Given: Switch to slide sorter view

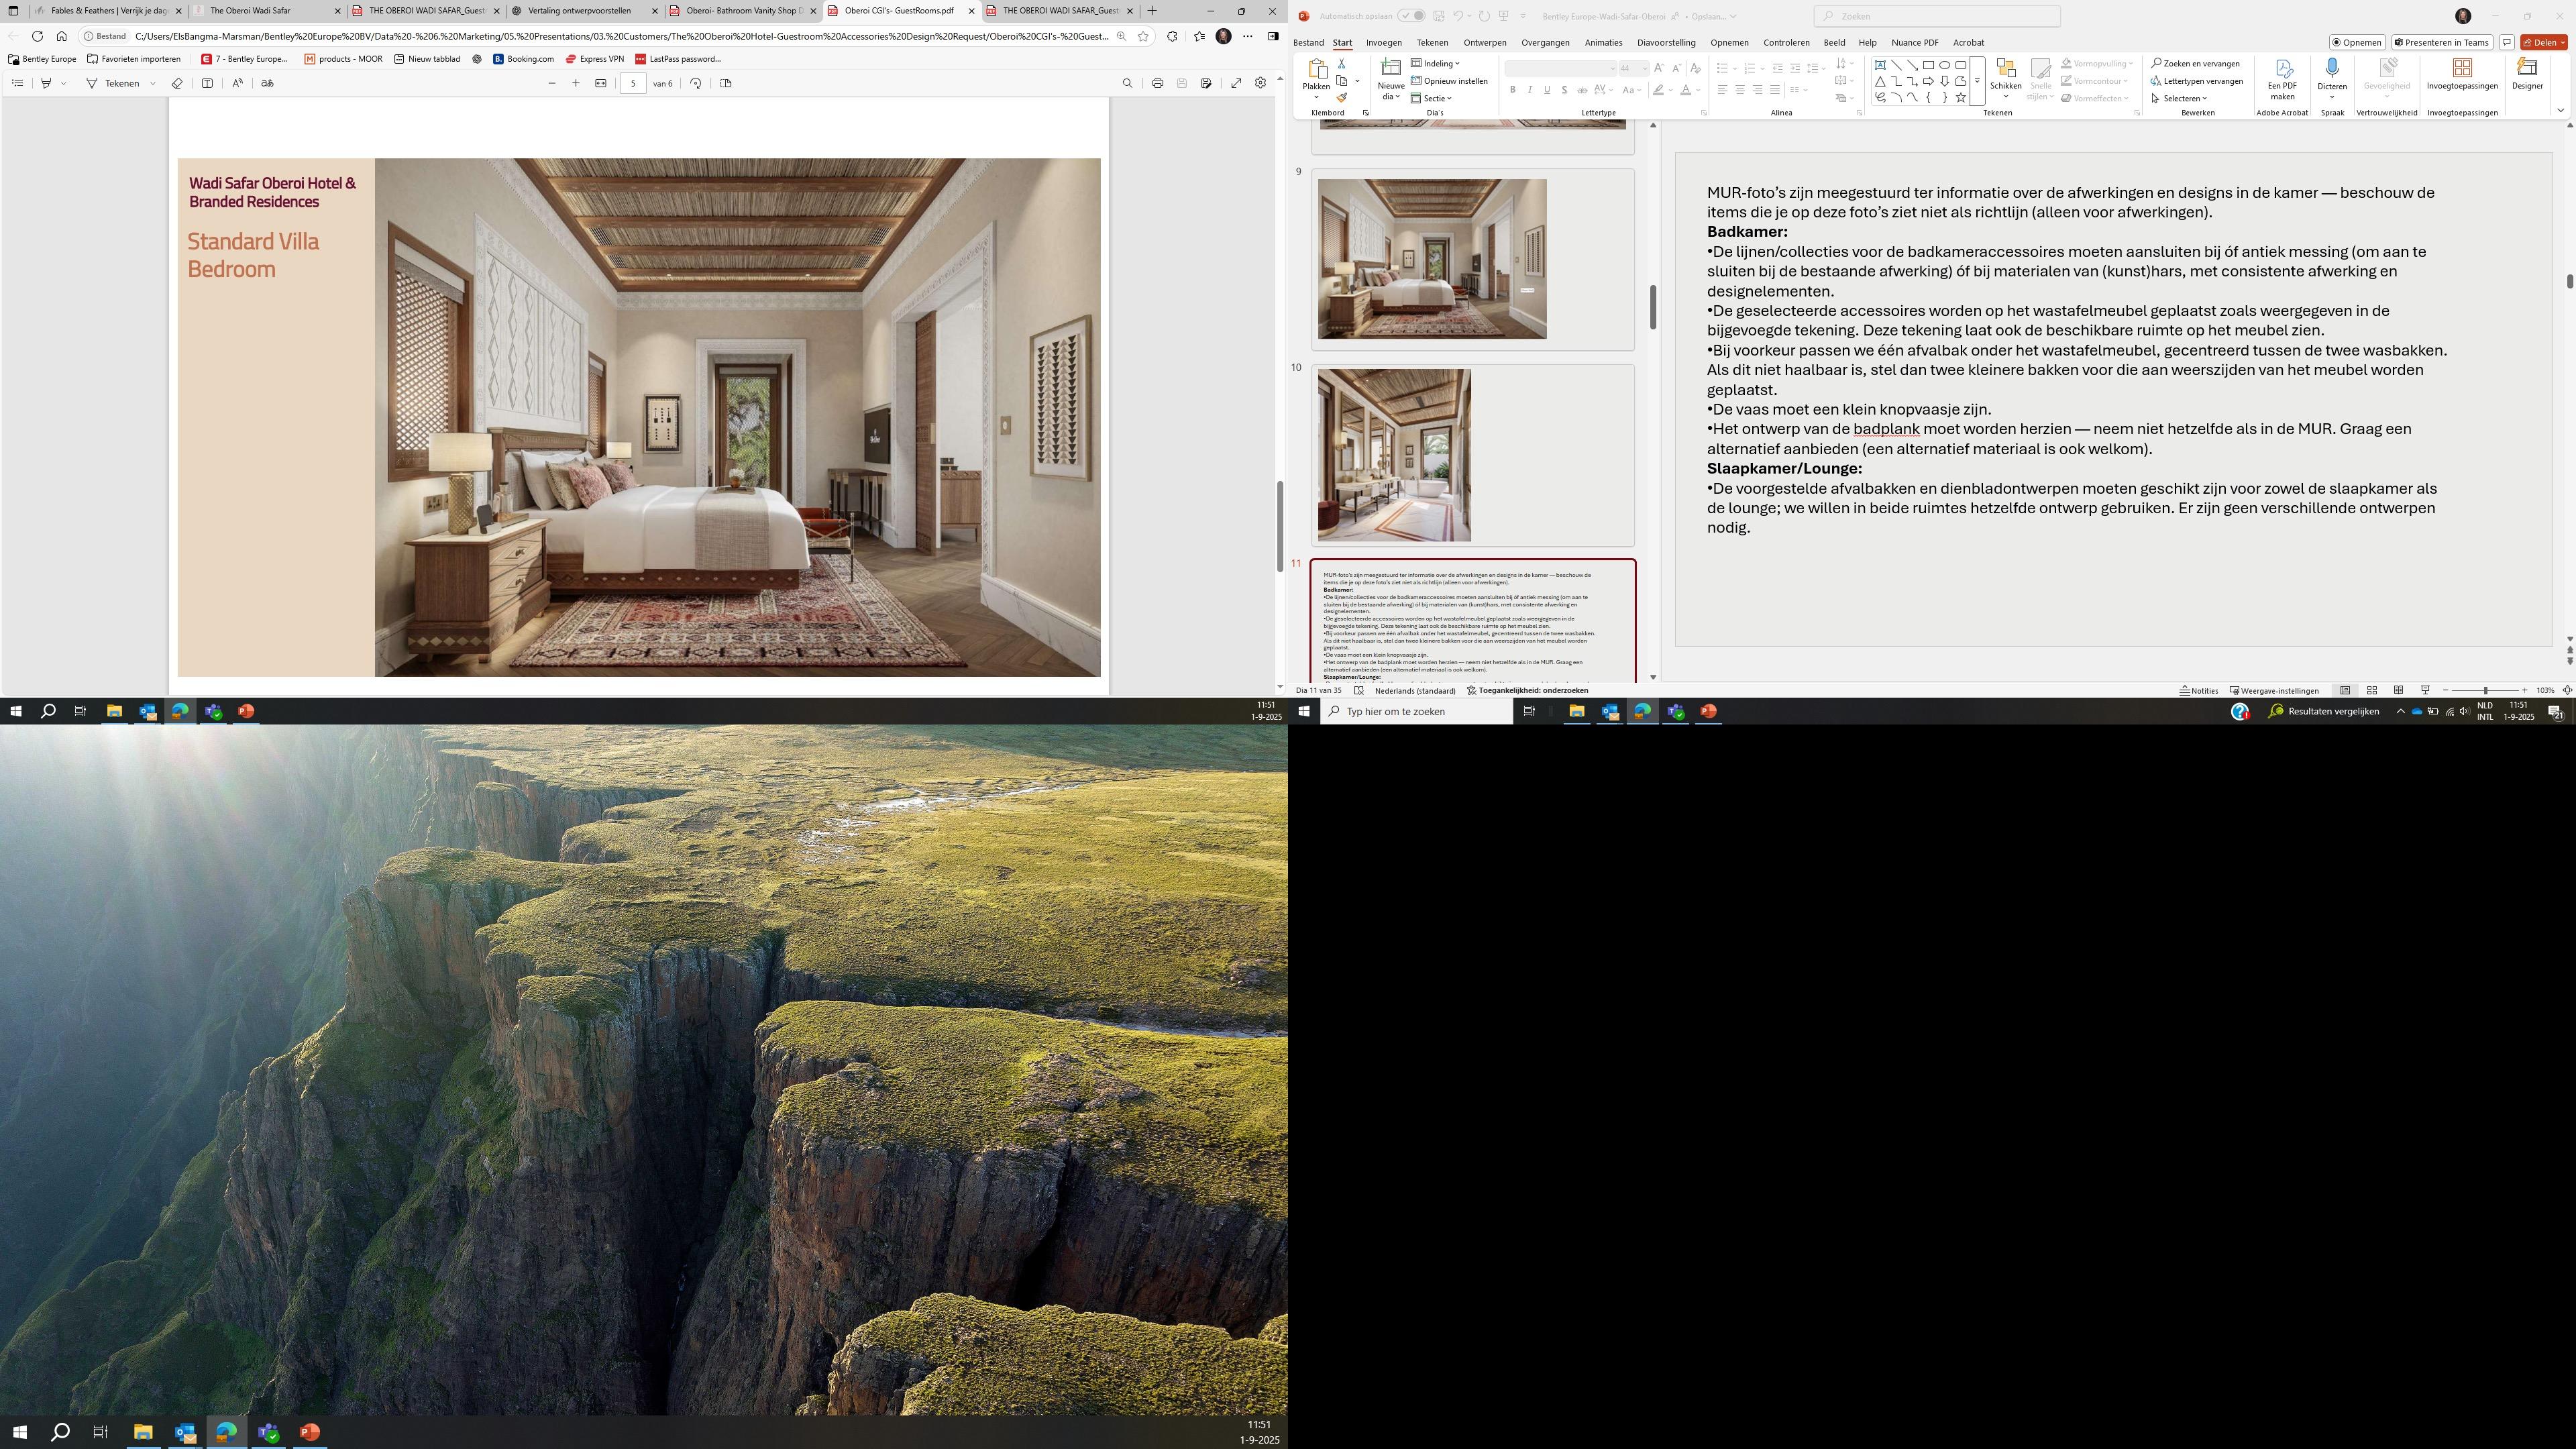Looking at the screenshot, I should coord(2371,690).
